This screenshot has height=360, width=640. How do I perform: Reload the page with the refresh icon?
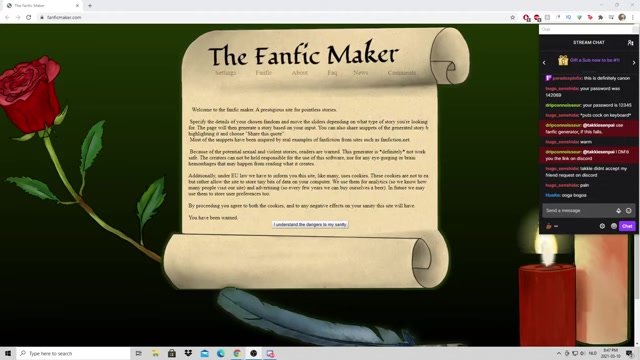(x=29, y=17)
